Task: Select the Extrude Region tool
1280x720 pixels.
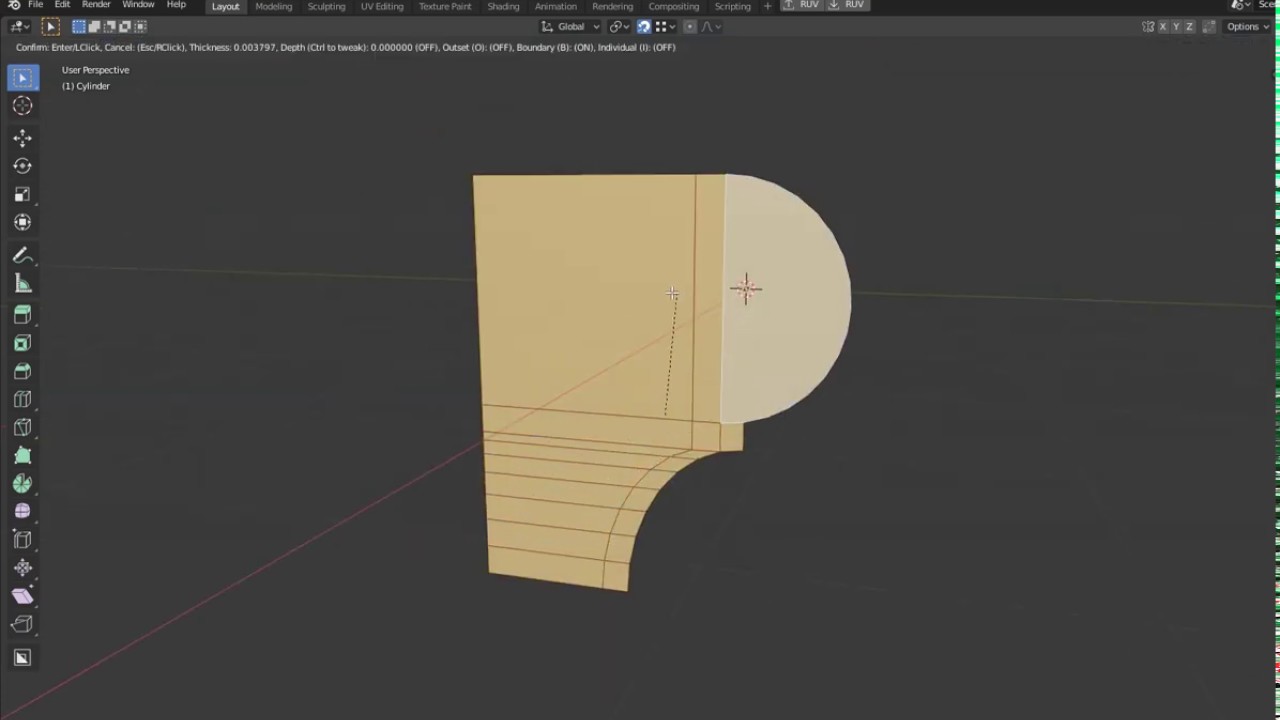Action: [22, 316]
